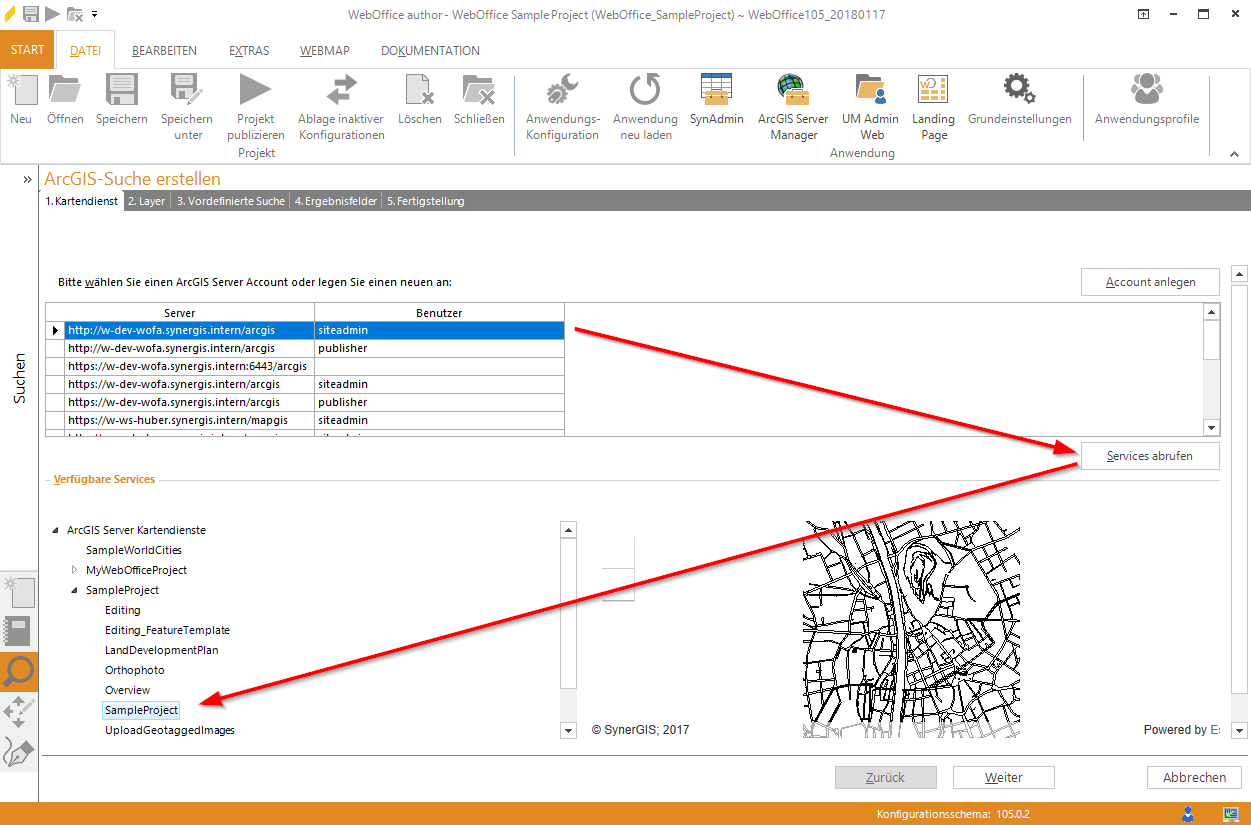Select the publisher server row in the table

[300, 347]
